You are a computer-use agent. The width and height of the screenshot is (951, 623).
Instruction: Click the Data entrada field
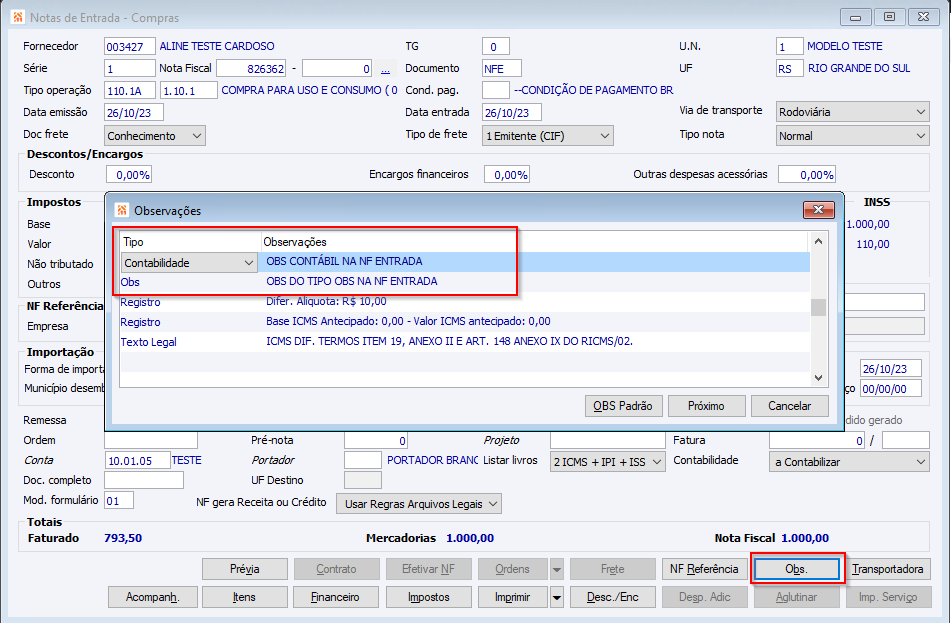[x=512, y=112]
